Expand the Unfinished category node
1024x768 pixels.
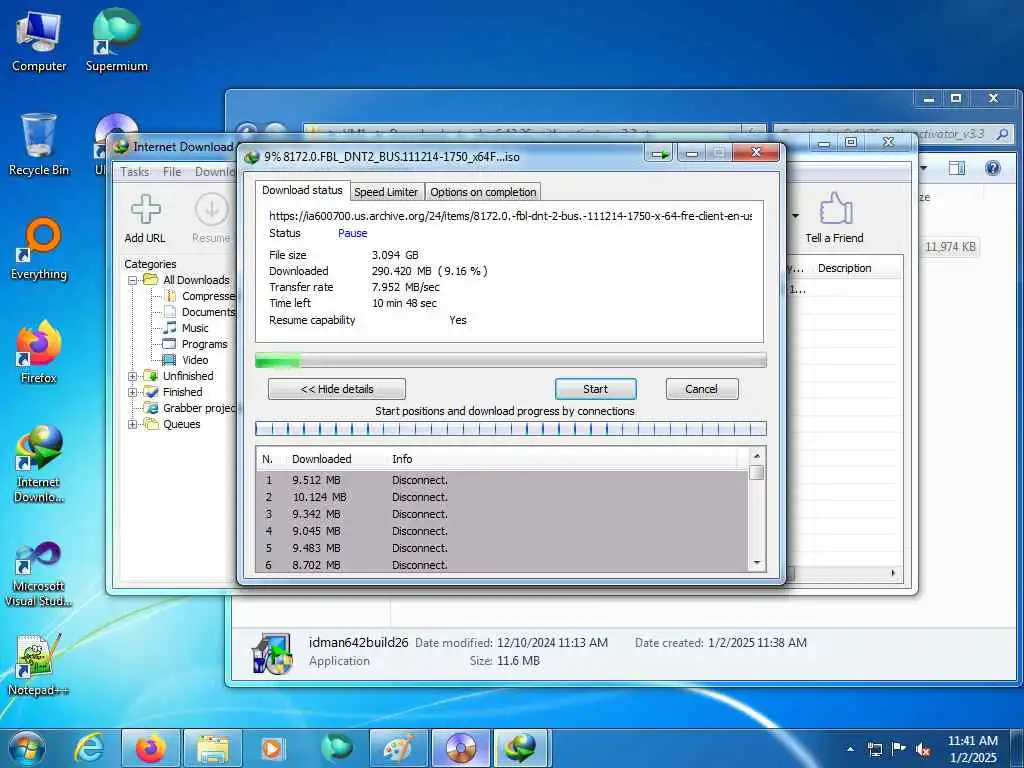(x=132, y=376)
